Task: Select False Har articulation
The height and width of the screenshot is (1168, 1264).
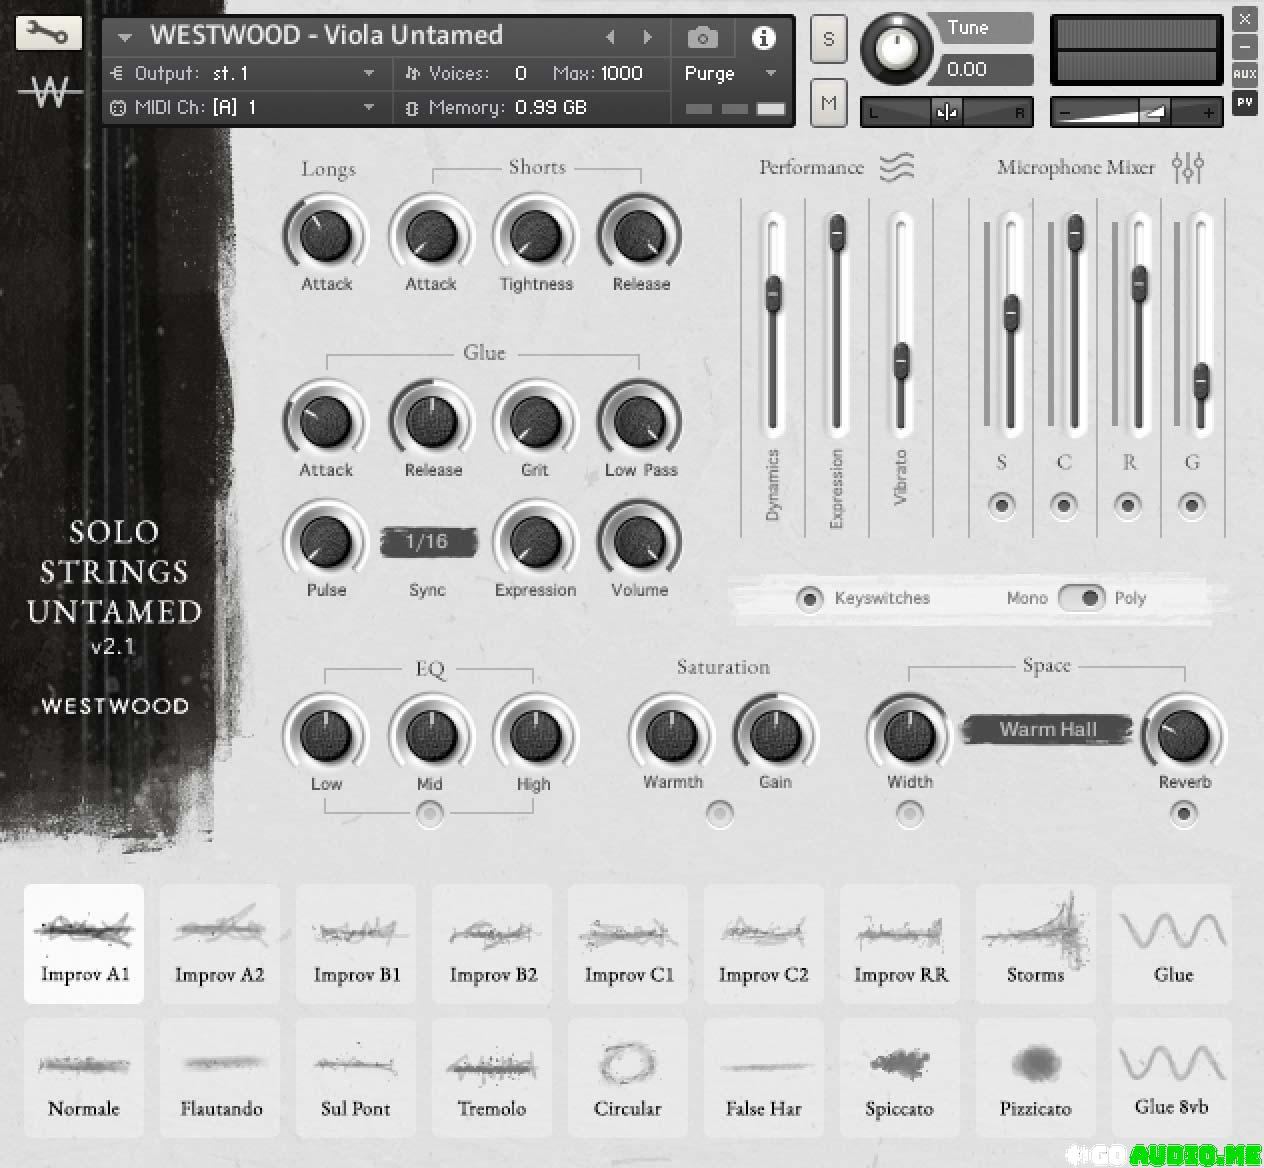Action: coord(764,1077)
